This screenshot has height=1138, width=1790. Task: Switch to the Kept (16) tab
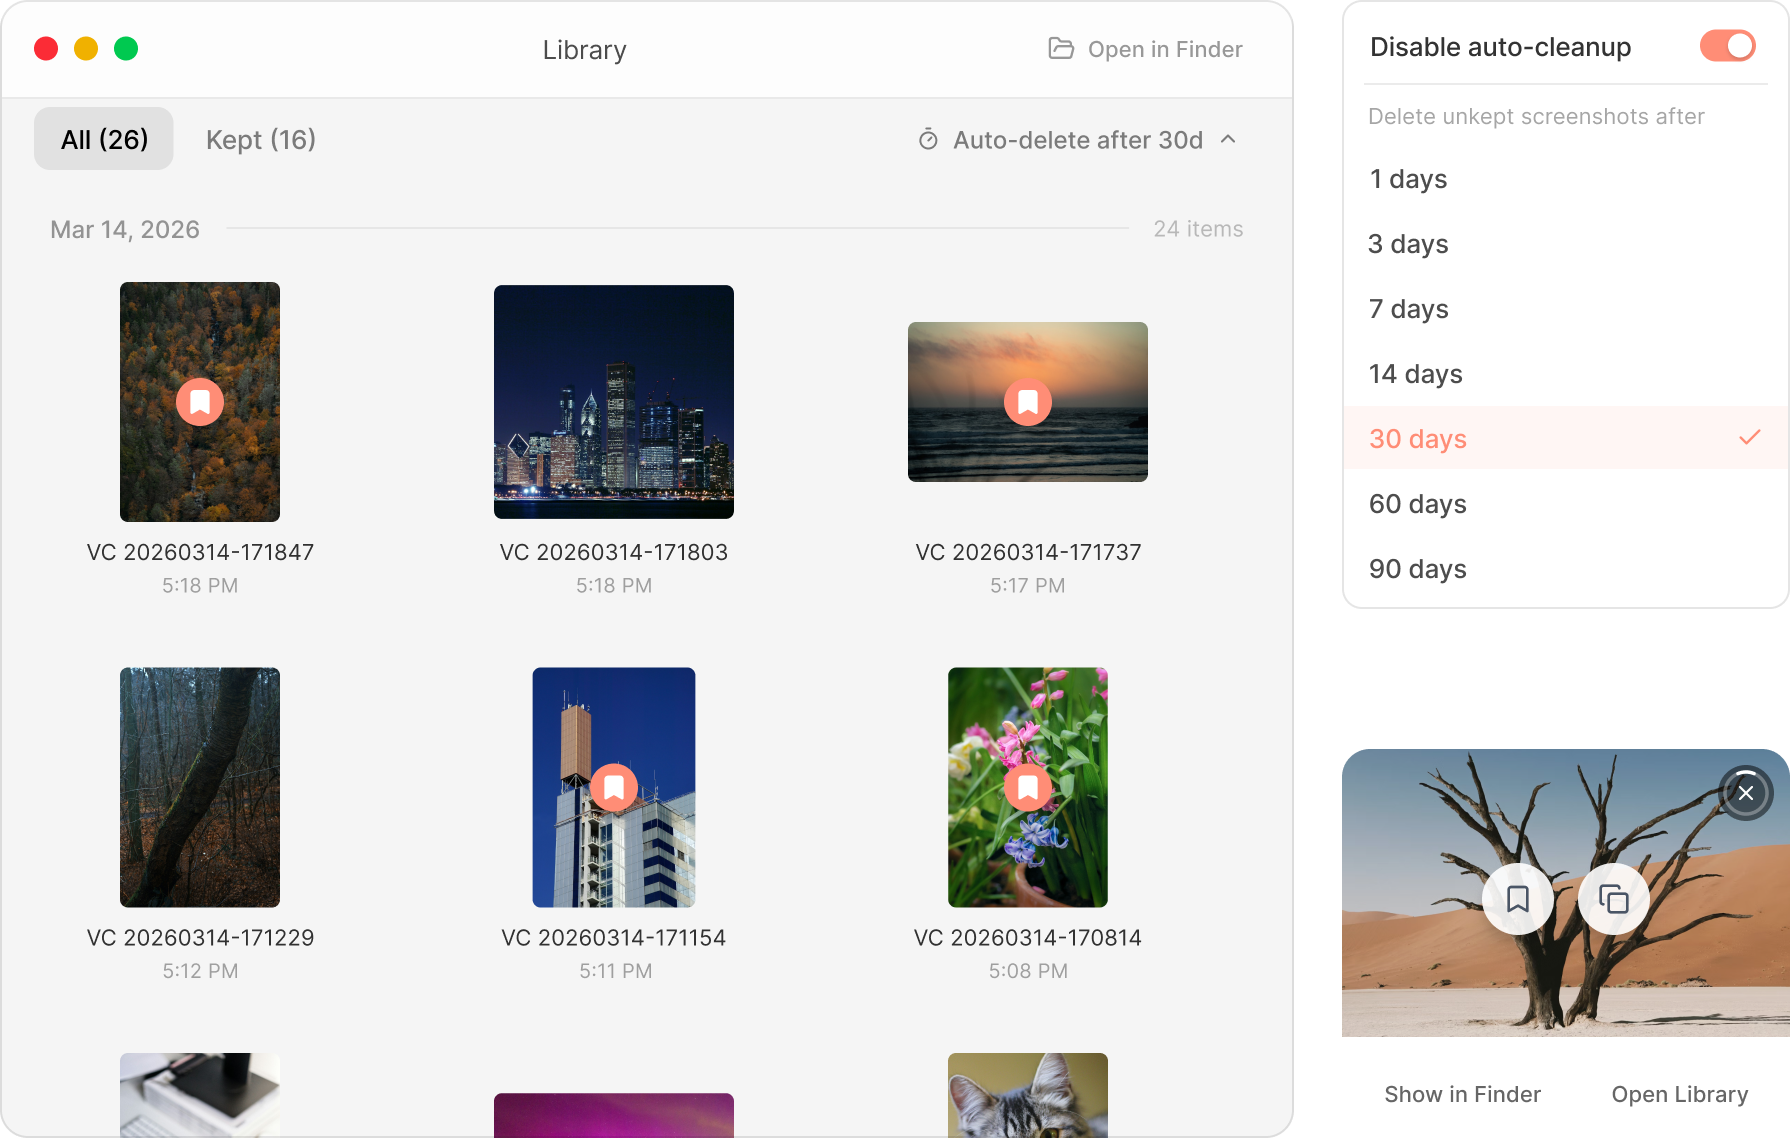(x=260, y=139)
